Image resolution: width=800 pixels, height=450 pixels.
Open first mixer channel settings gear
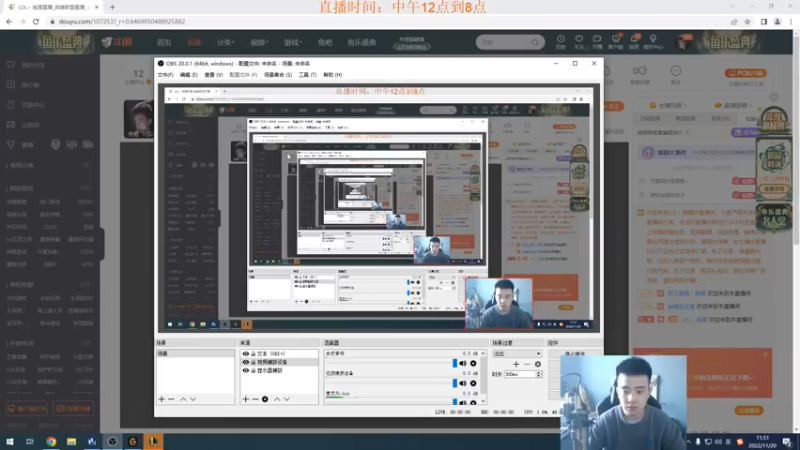[473, 363]
